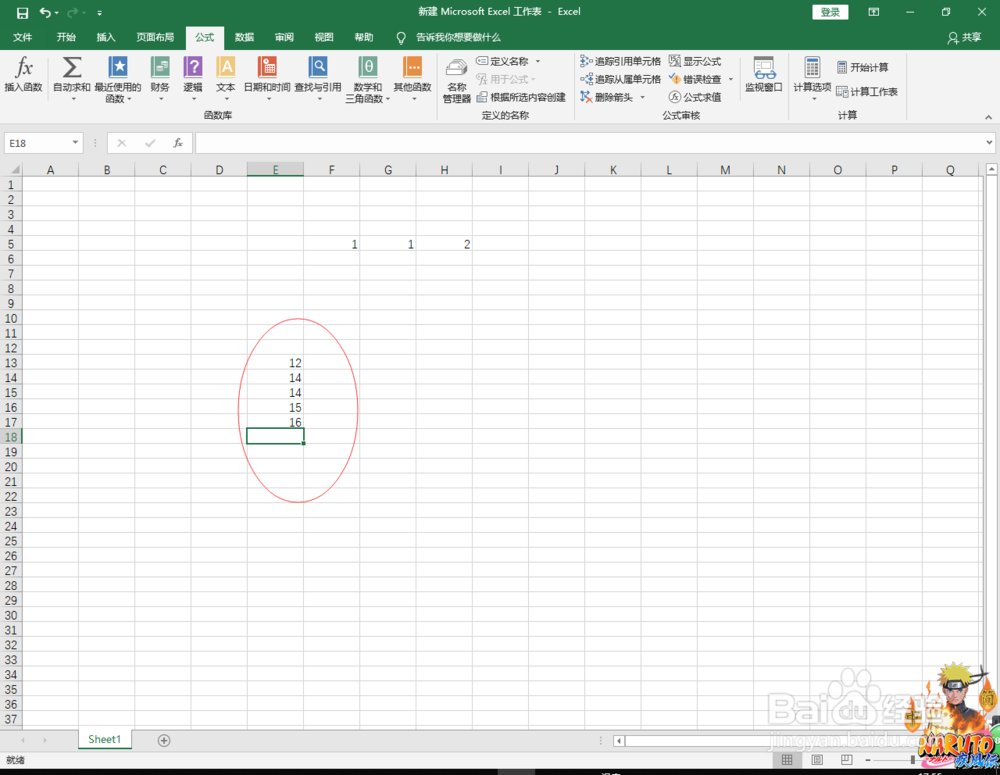This screenshot has height=775, width=1000.
Task: Switch to Normal view in status bar
Action: coord(787,760)
